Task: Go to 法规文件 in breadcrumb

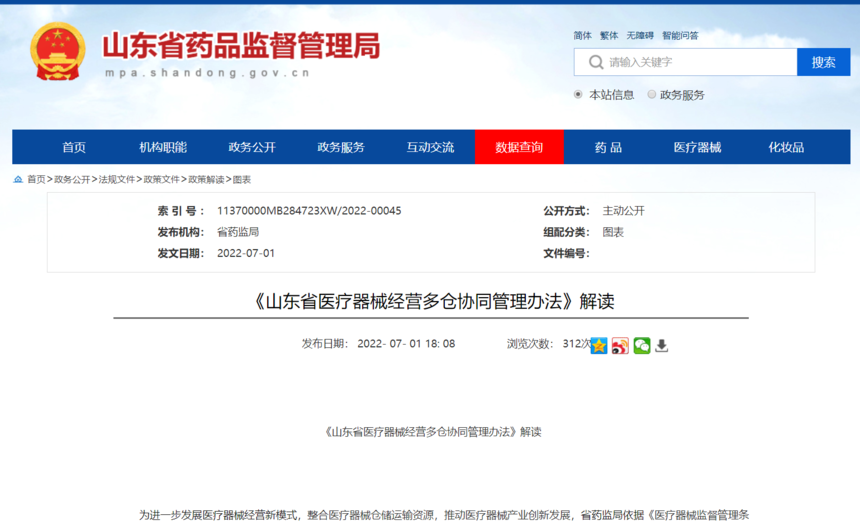Action: tap(116, 179)
